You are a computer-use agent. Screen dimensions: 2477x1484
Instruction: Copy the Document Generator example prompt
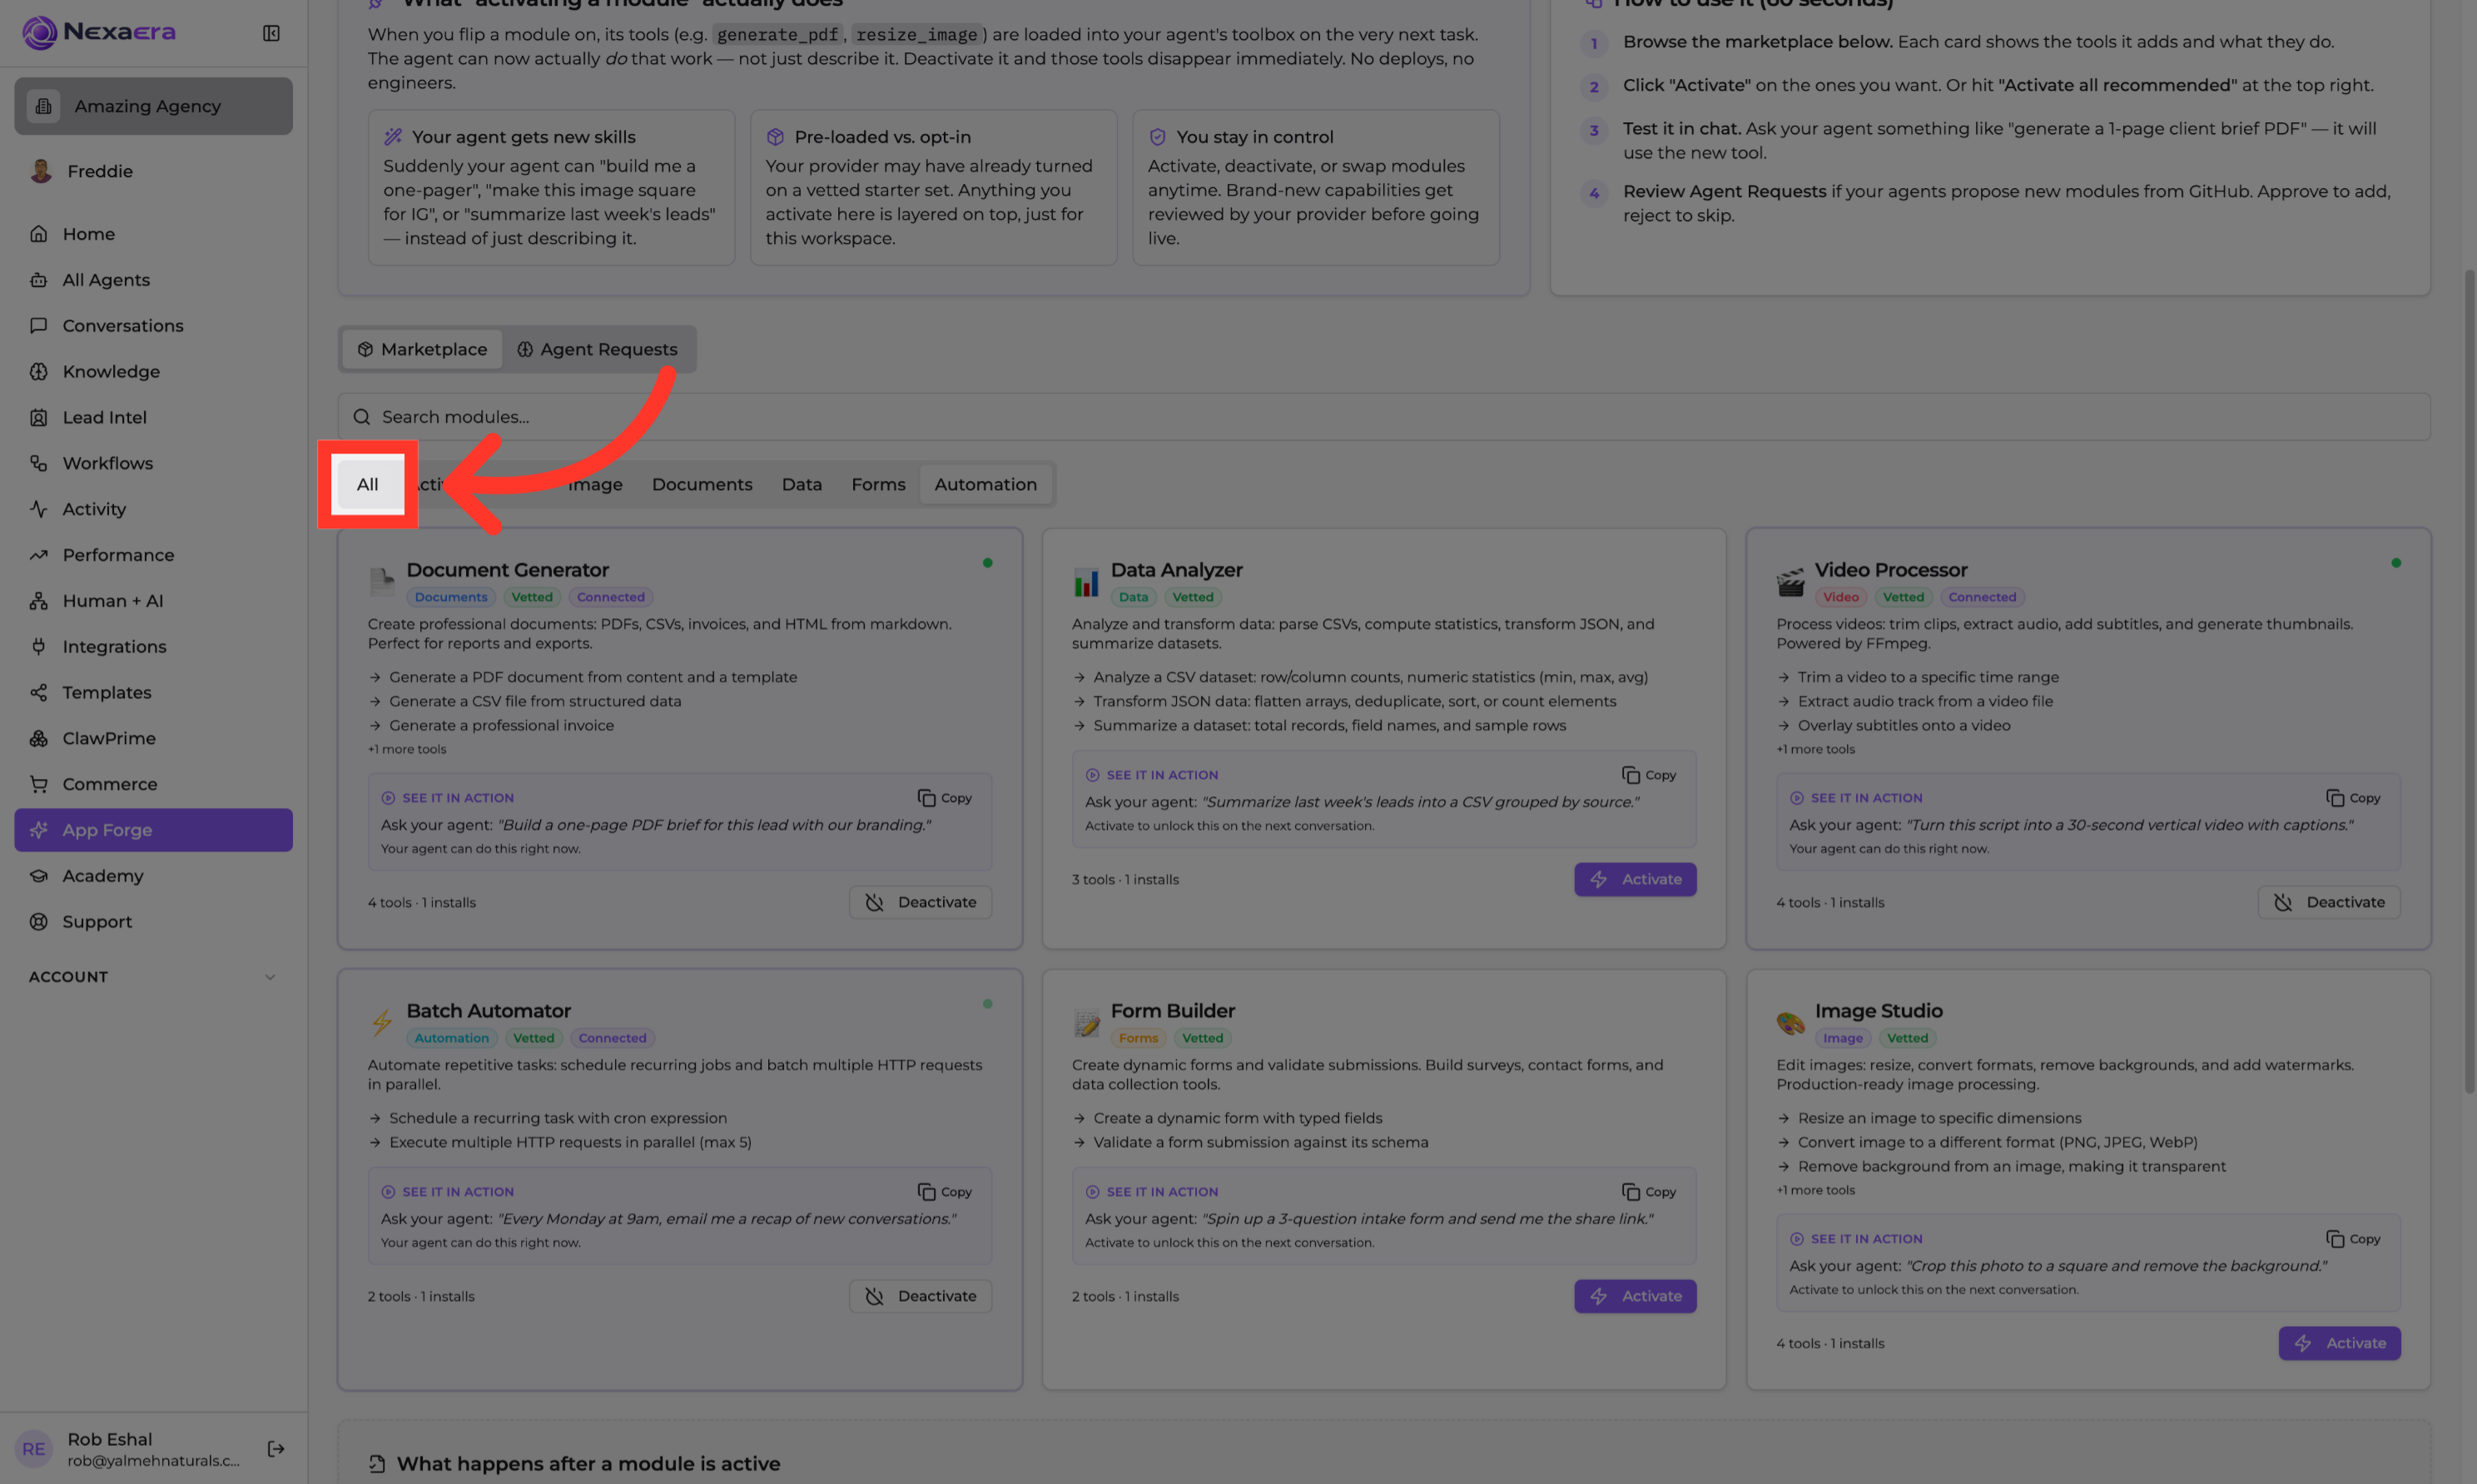pos(944,798)
